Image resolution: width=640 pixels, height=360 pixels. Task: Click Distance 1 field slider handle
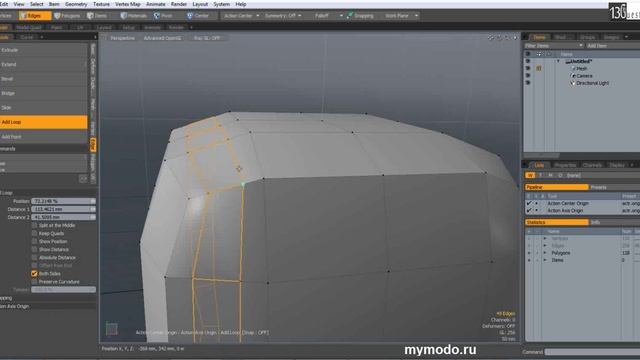93,209
